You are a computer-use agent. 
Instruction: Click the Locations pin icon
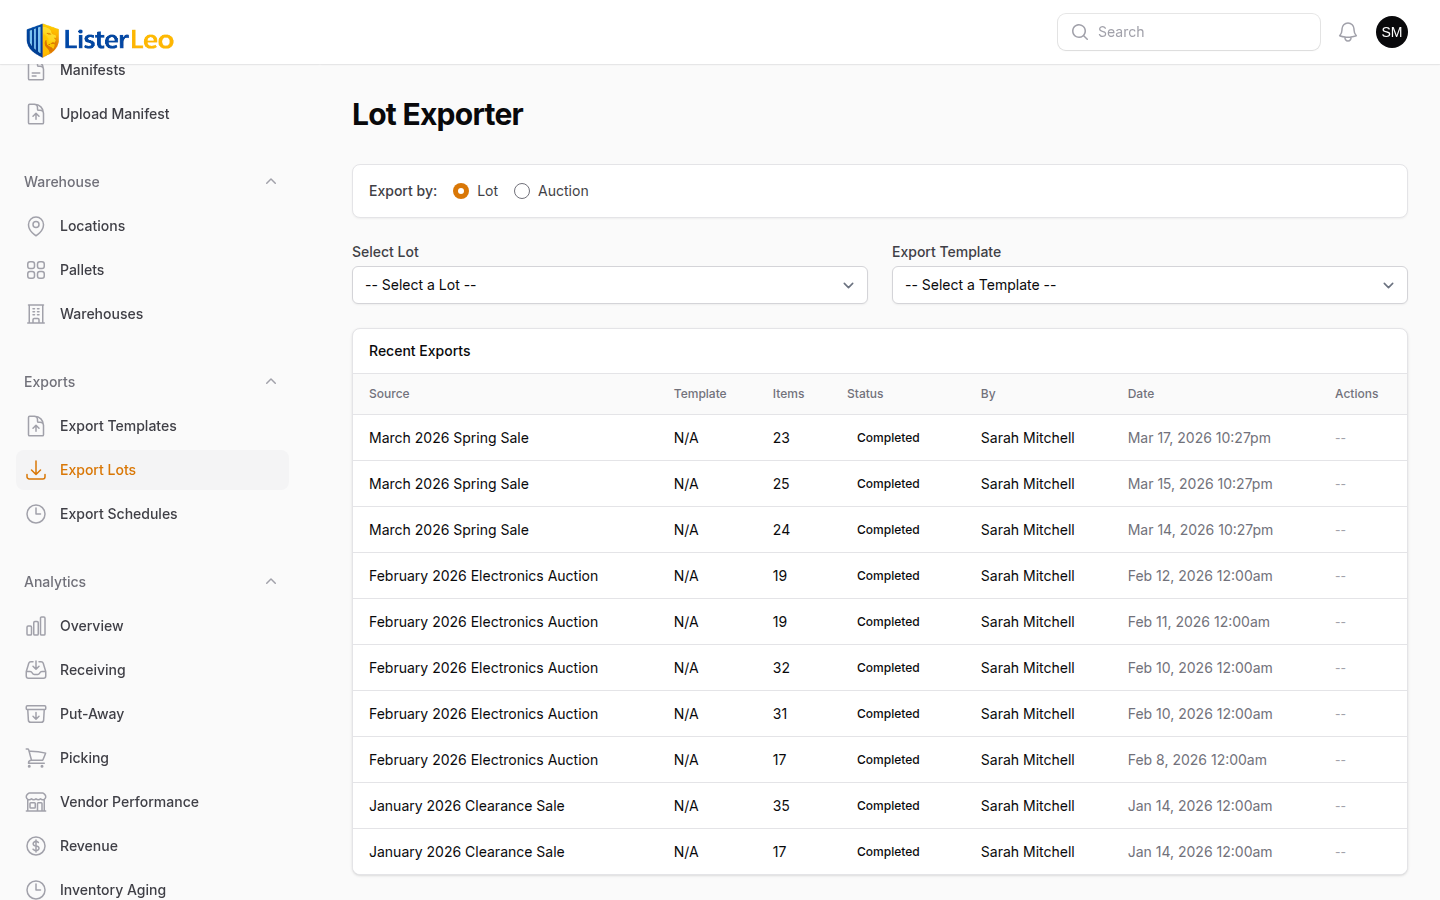pos(36,225)
